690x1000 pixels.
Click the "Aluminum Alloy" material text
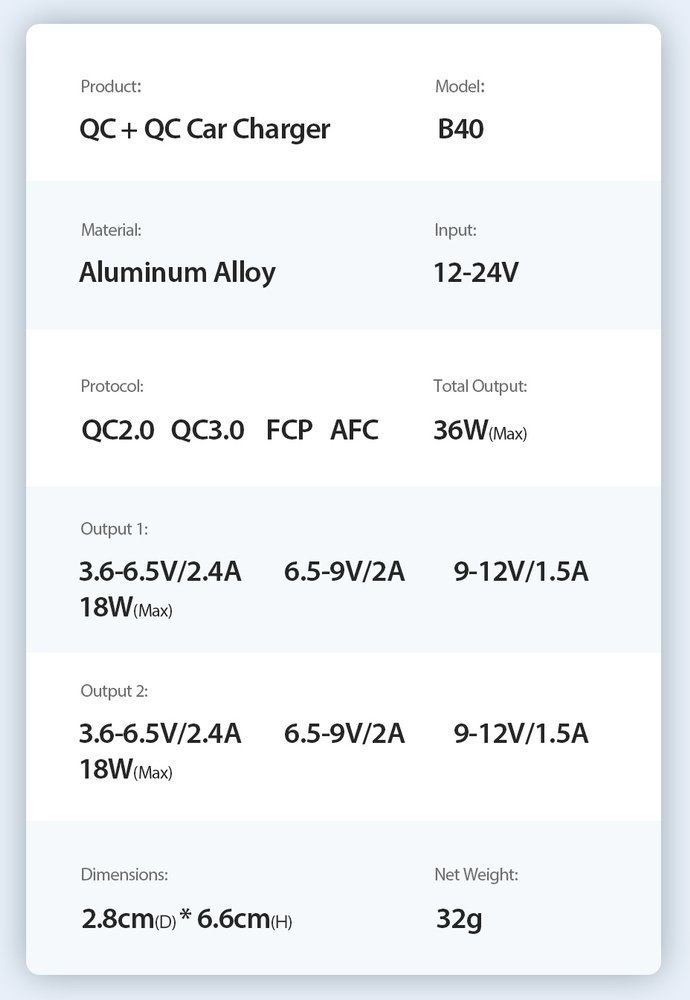[x=177, y=272]
